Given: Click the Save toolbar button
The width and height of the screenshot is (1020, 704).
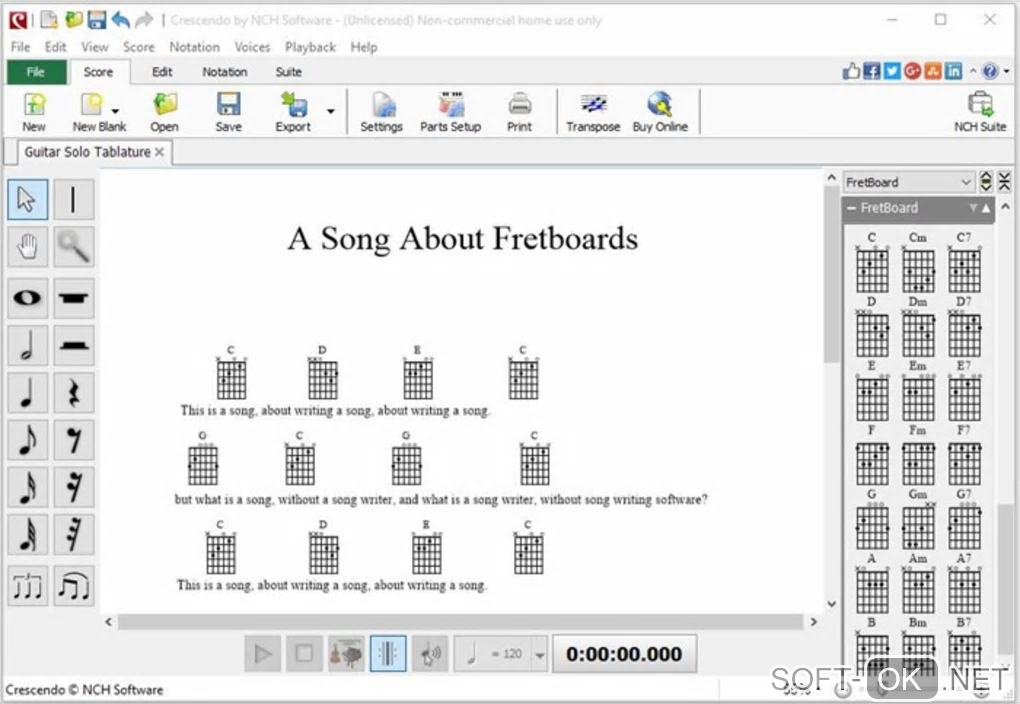Looking at the screenshot, I should point(228,112).
